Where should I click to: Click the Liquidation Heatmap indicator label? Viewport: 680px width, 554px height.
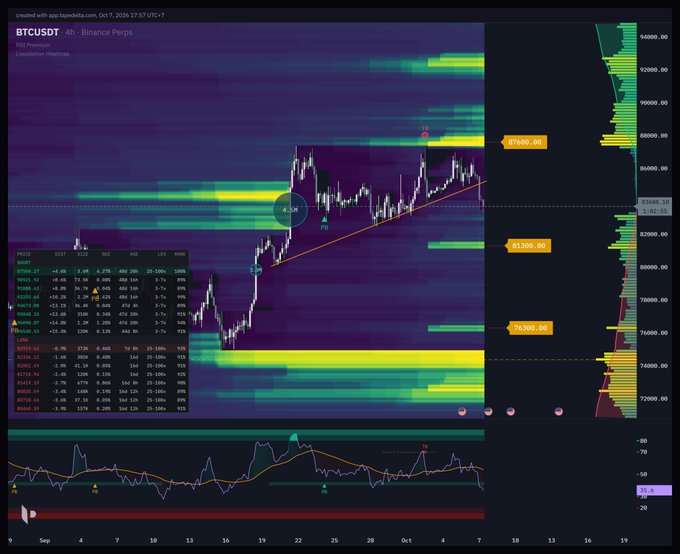point(42,54)
